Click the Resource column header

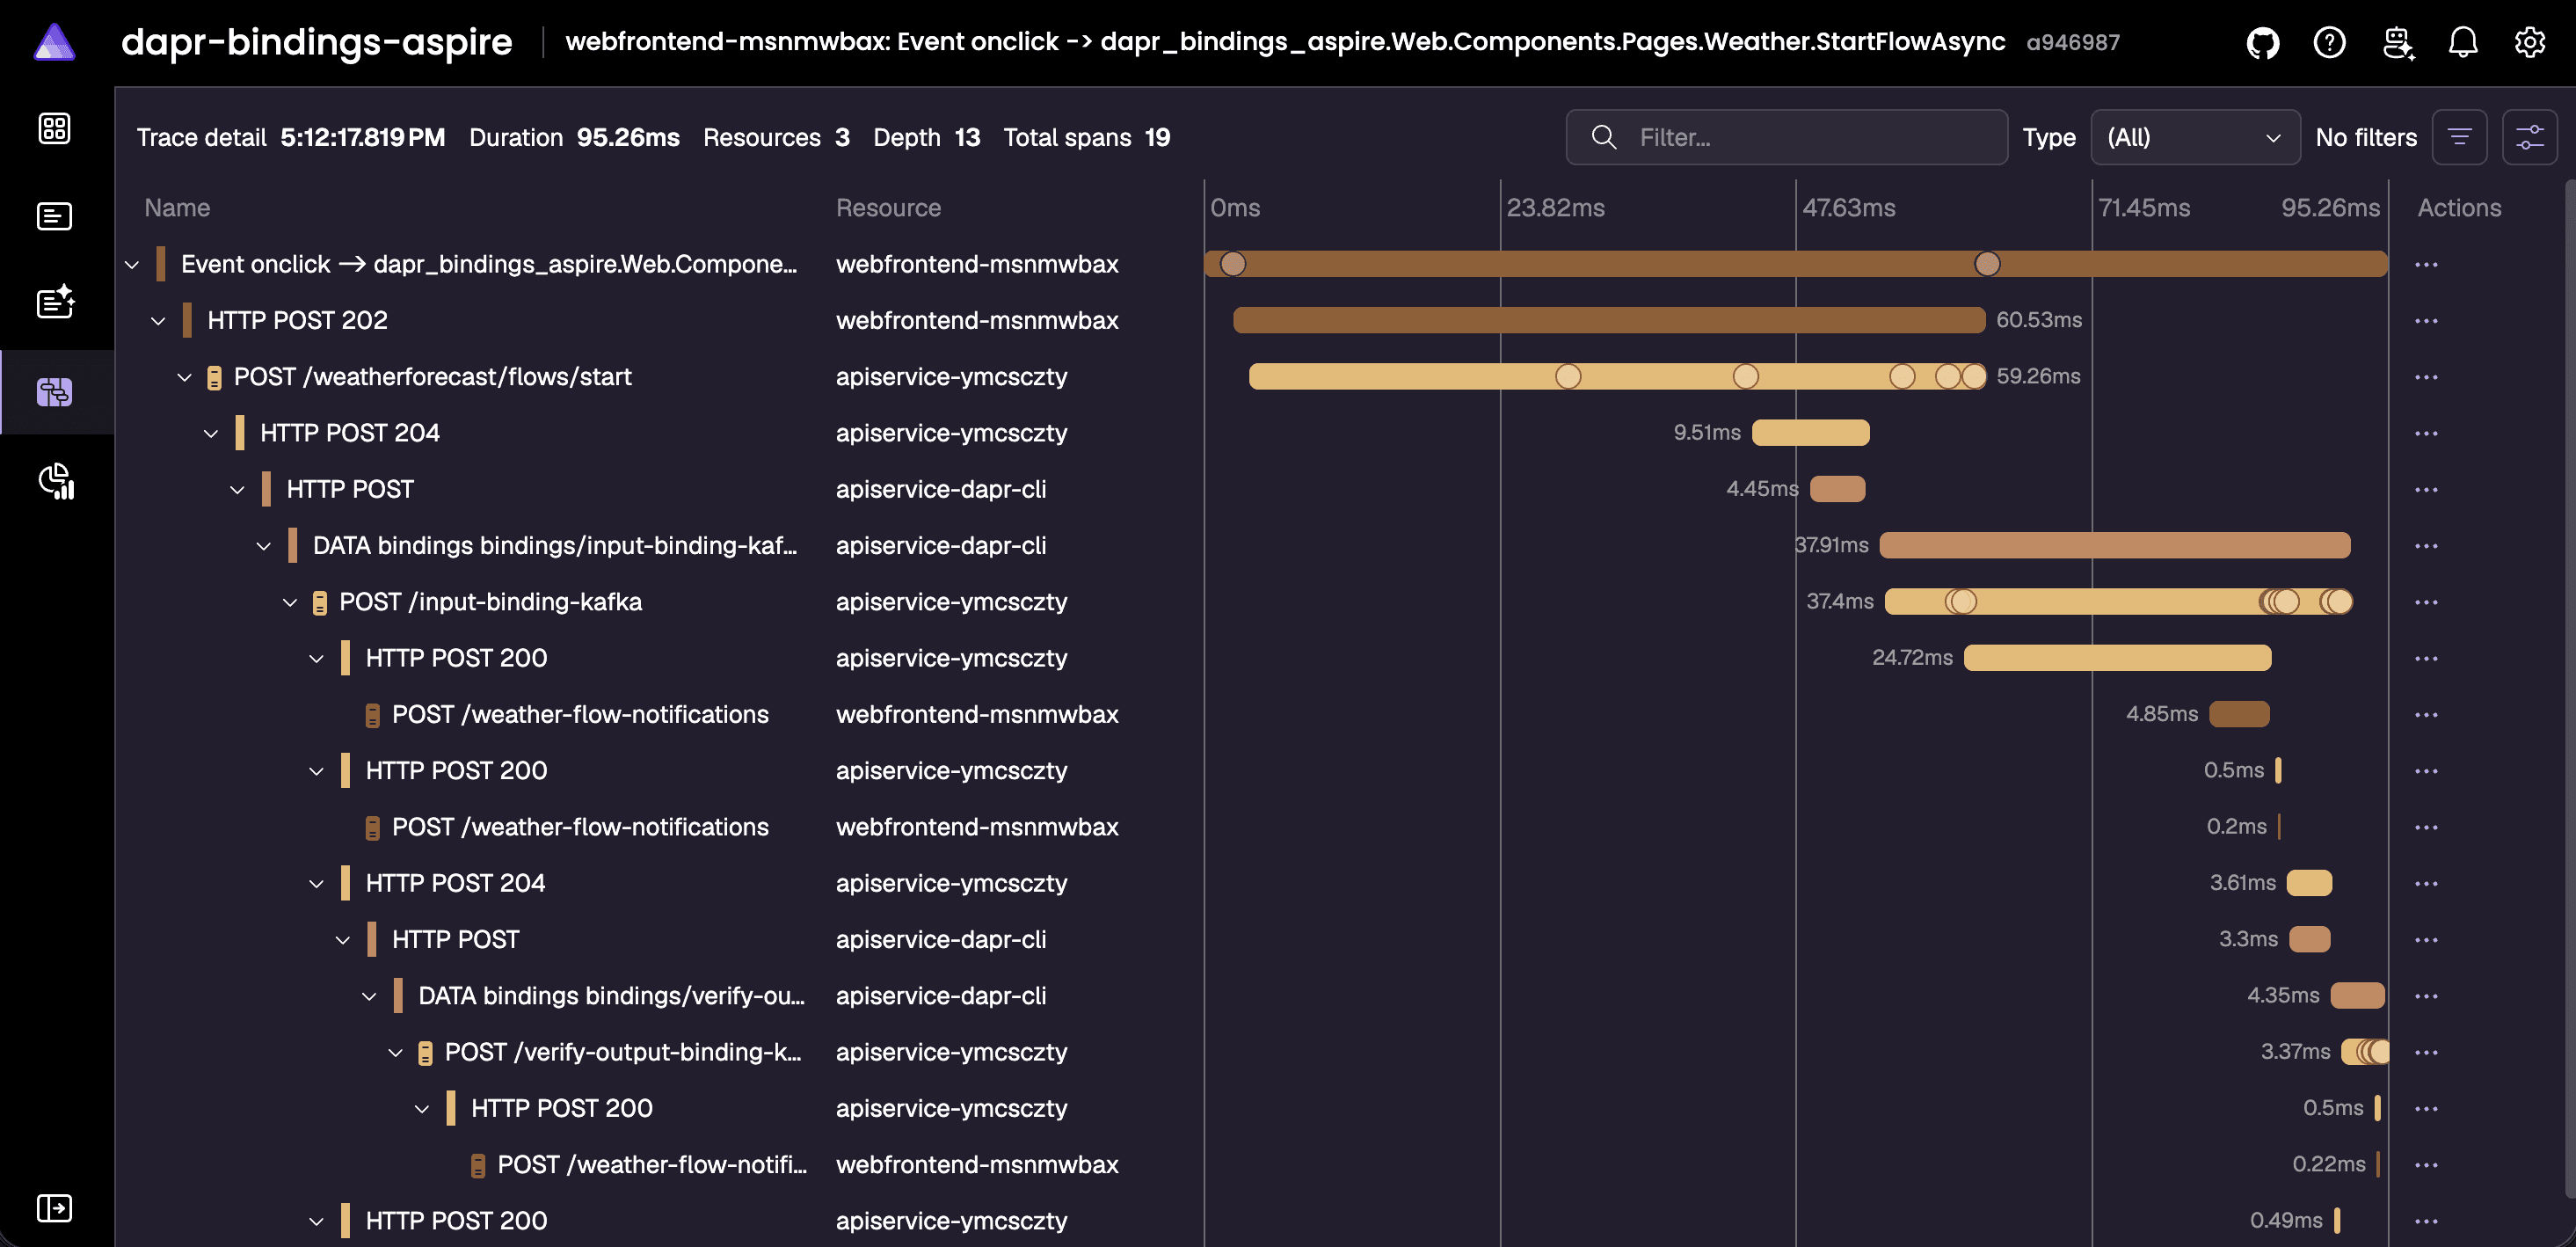(x=888, y=208)
